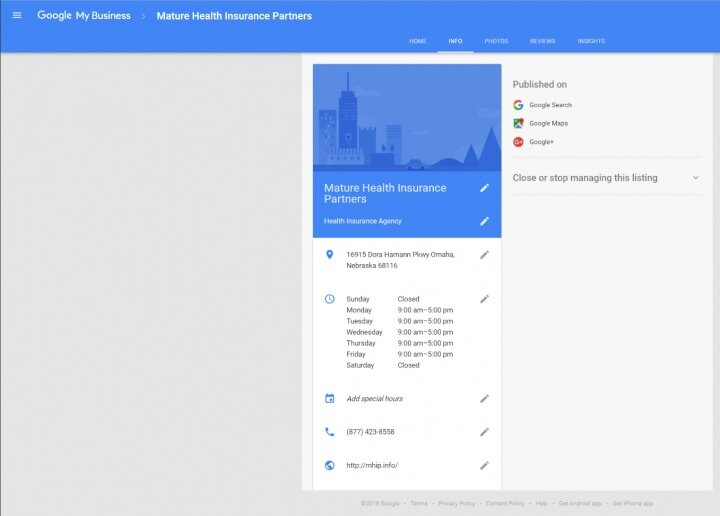Click the address 16915 Dora Hamann Pkwy
The width and height of the screenshot is (720, 516).
pos(400,260)
